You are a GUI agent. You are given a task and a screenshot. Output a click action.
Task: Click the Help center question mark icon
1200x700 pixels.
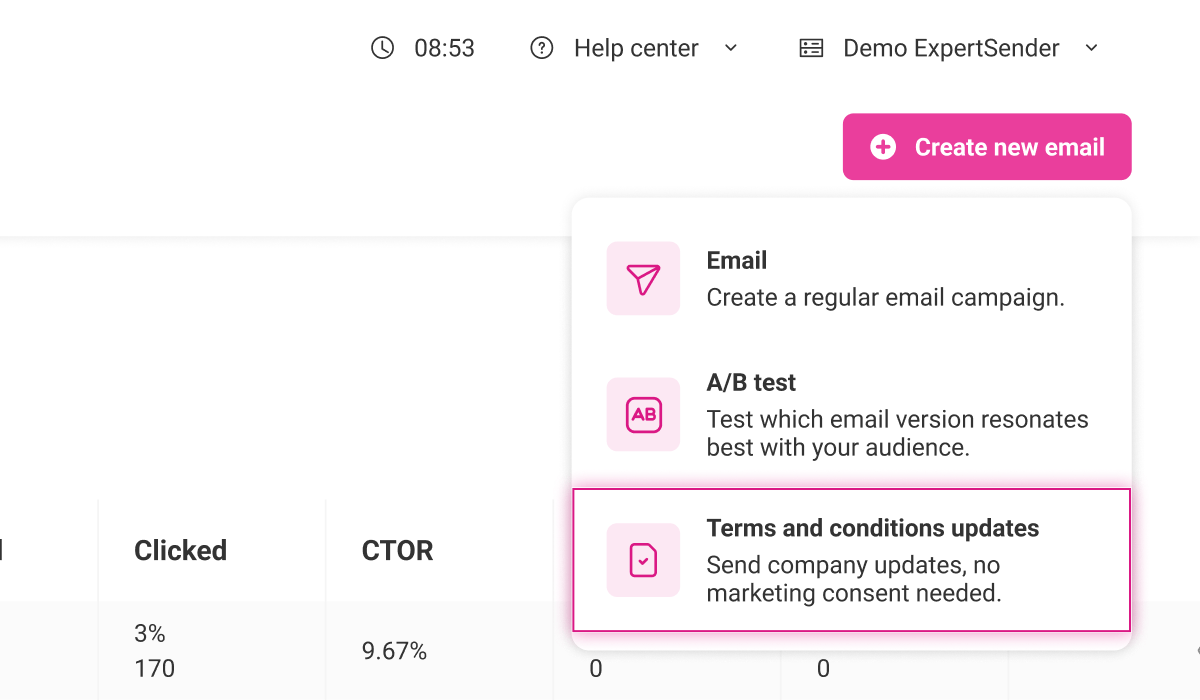[541, 47]
